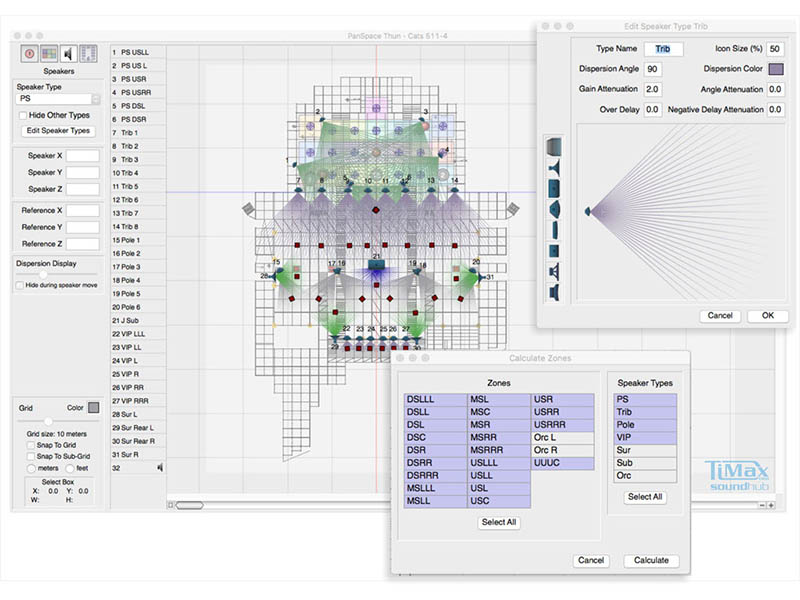
Task: Enable Hide Other Types checkbox
Action: [x=22, y=115]
